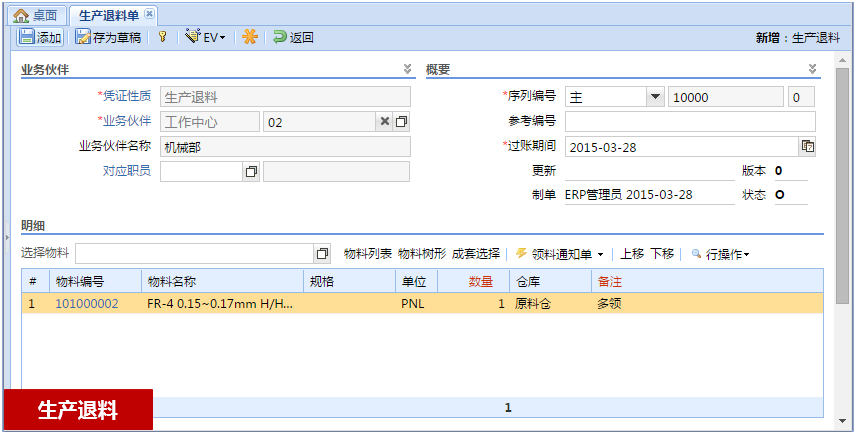
Task: Close the 生产退料单 tab
Action: (149, 14)
